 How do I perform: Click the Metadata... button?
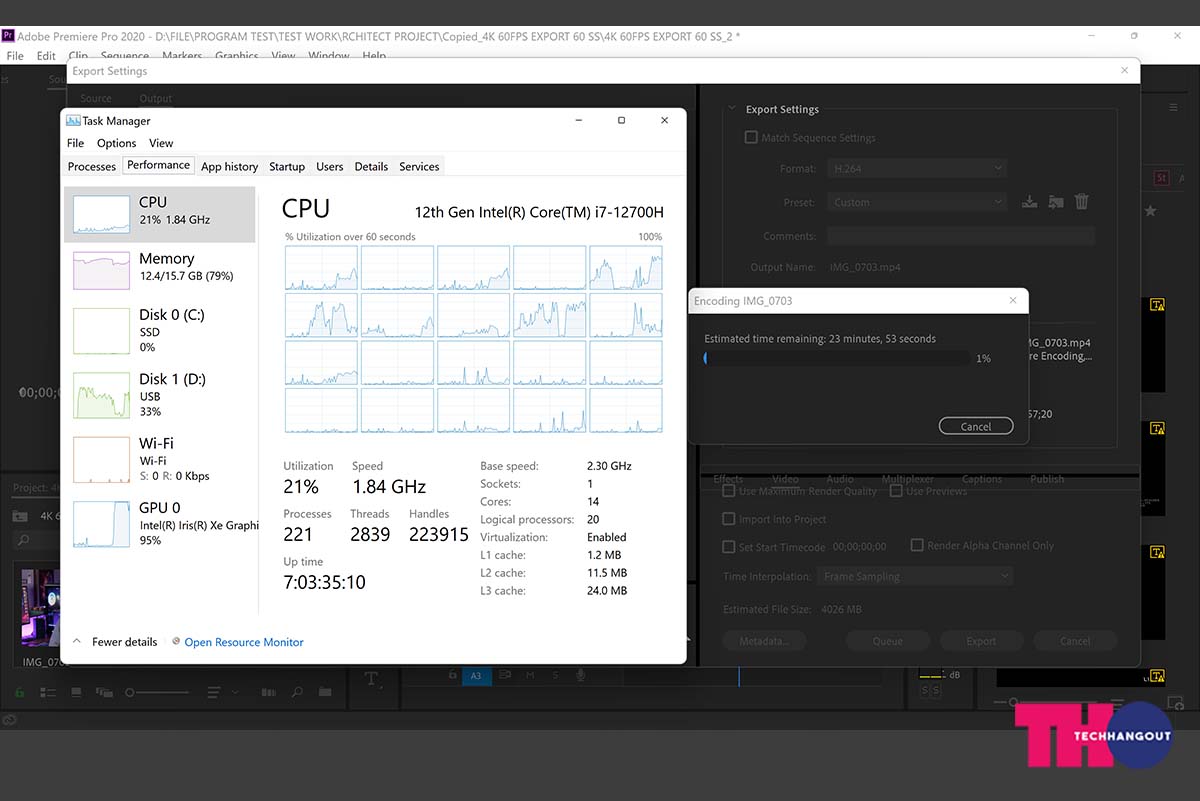(764, 641)
